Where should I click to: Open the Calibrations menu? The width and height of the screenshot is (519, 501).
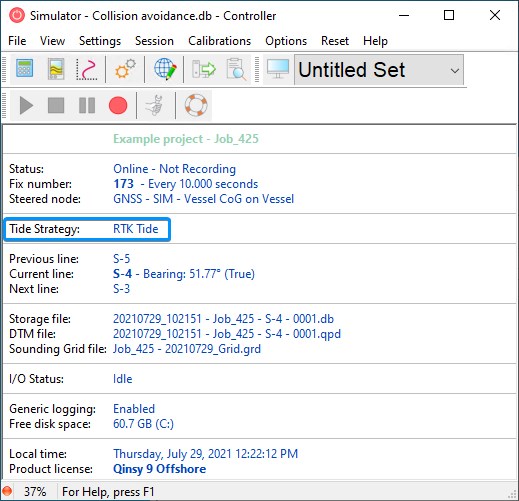pos(219,41)
